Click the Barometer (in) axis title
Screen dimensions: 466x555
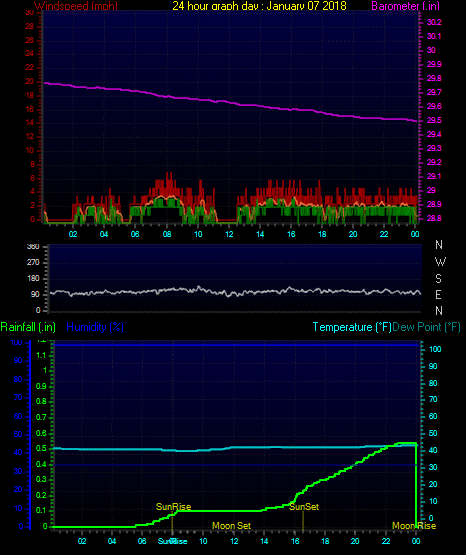pos(405,6)
